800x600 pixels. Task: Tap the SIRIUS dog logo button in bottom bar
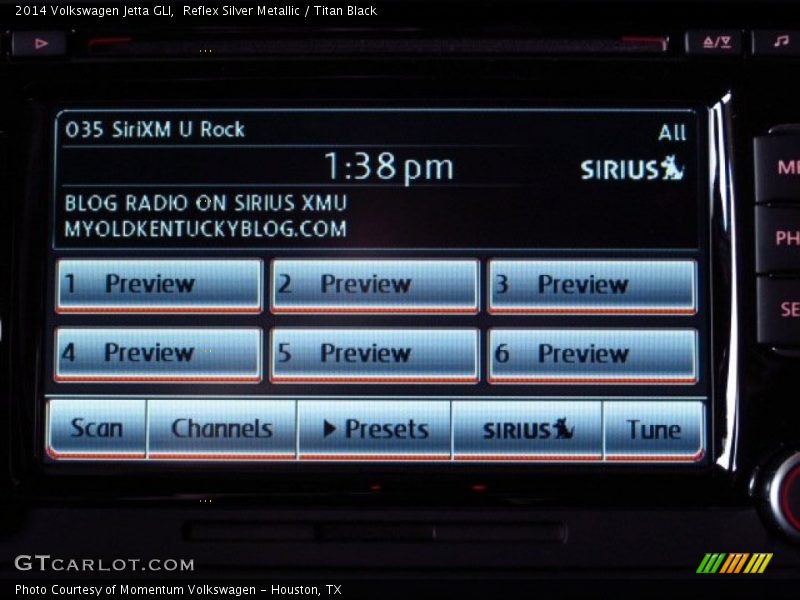(x=527, y=429)
